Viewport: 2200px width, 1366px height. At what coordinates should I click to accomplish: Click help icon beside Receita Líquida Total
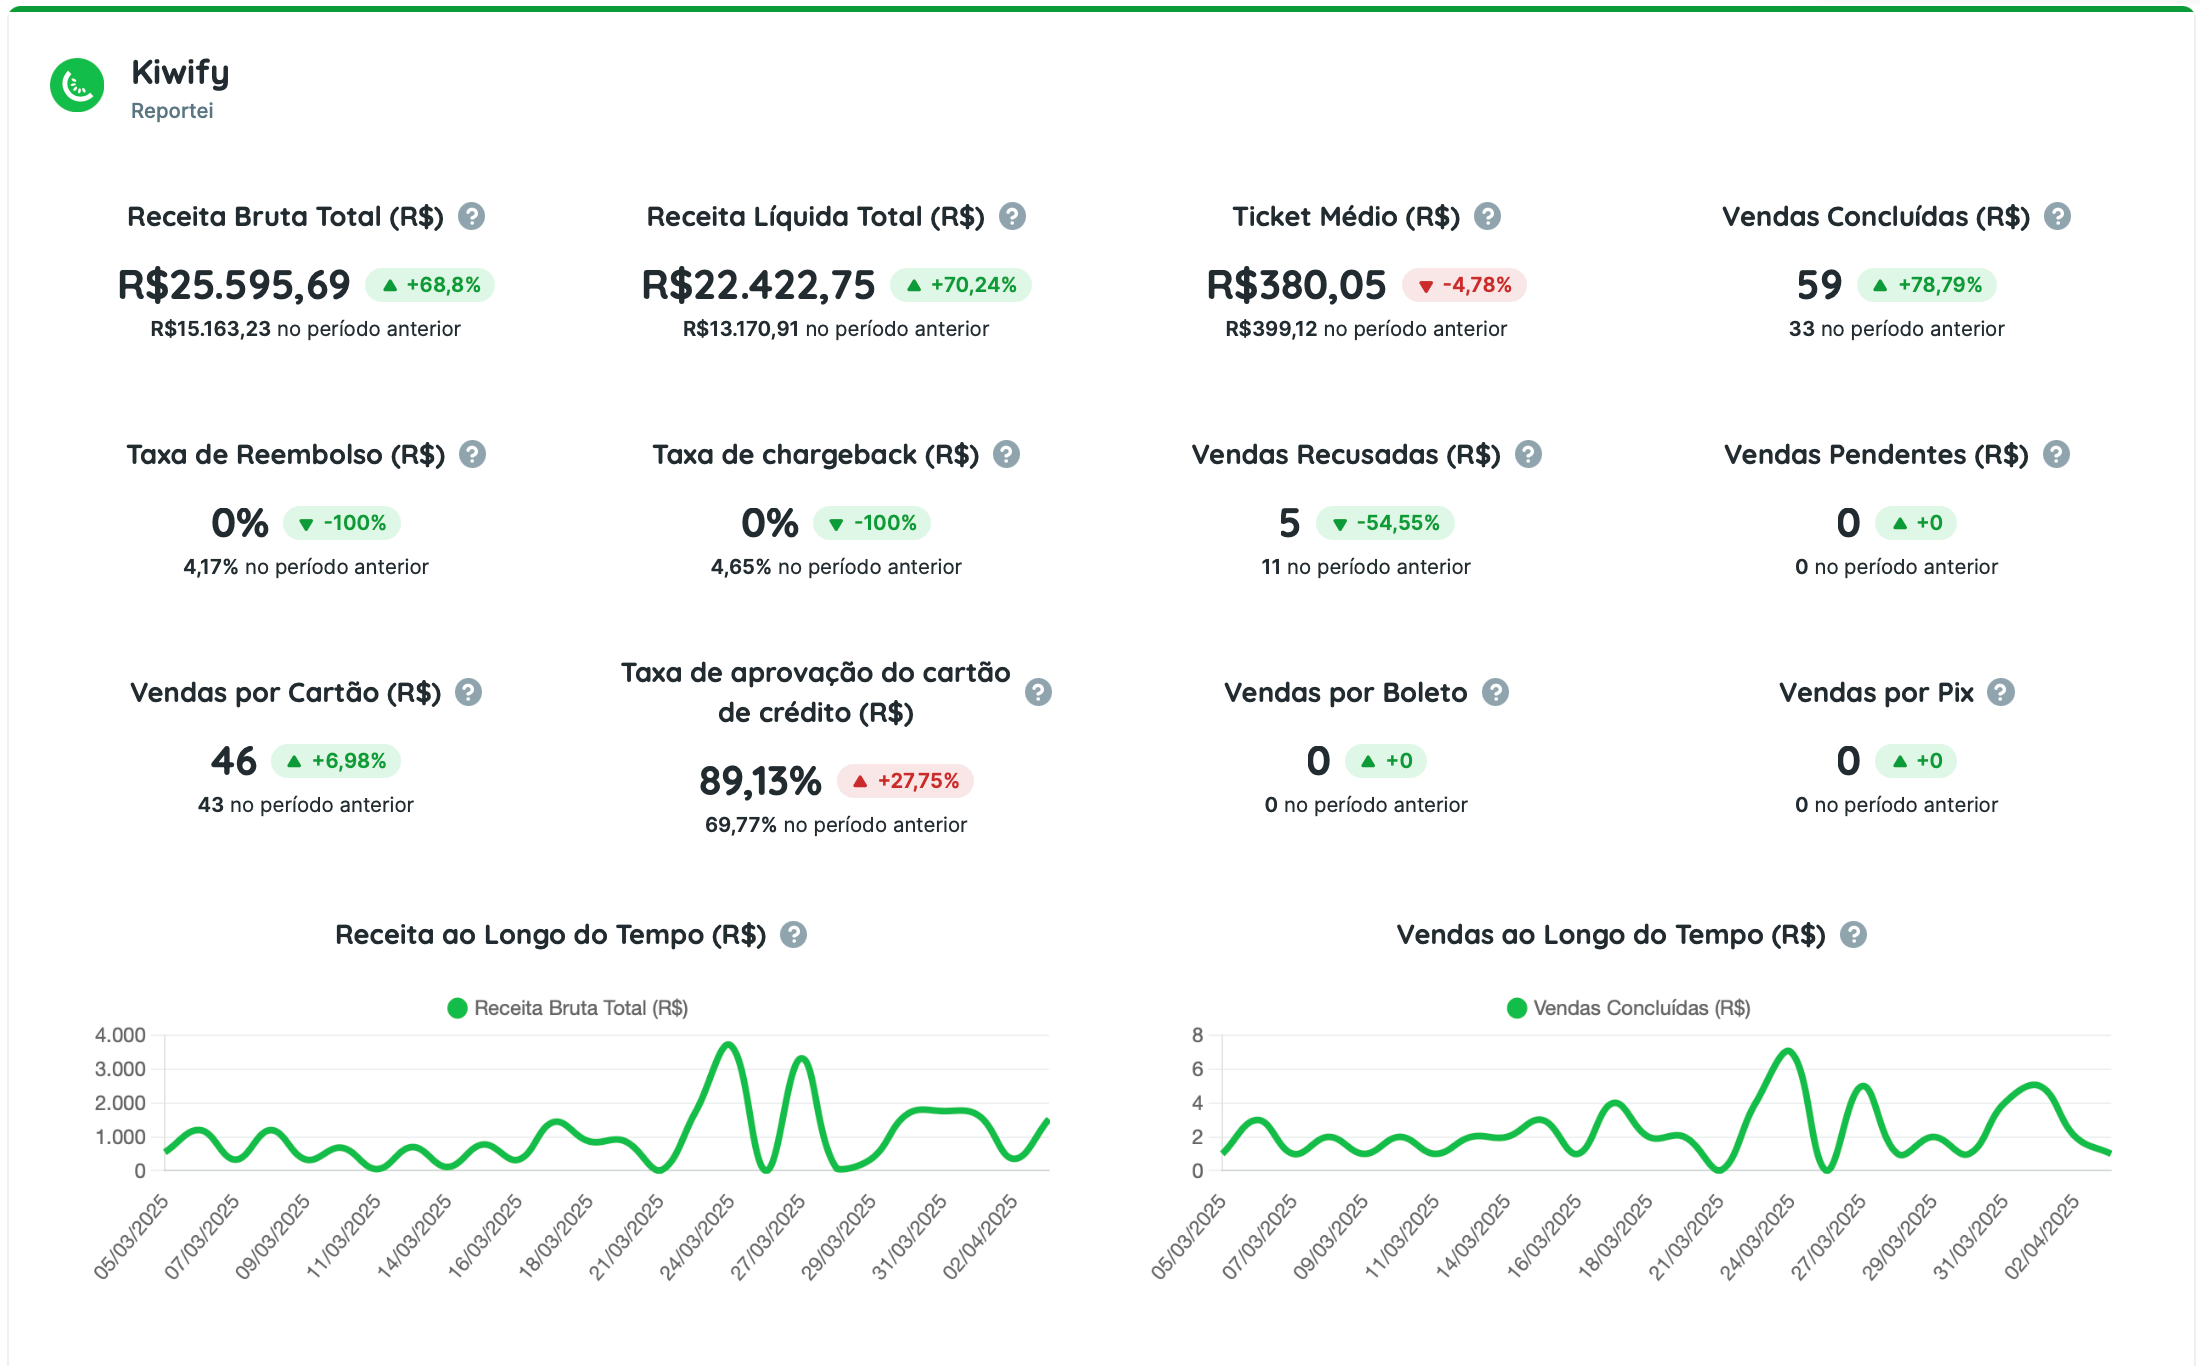point(1012,216)
